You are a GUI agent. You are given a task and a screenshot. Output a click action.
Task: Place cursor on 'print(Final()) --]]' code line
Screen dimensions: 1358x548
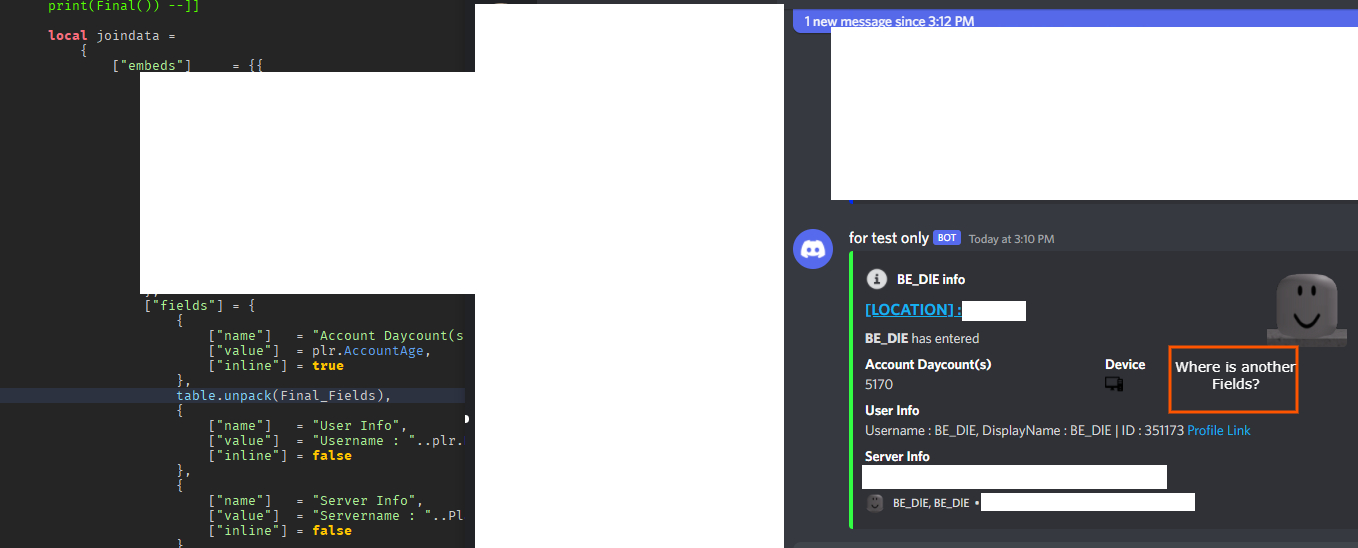pos(123,5)
